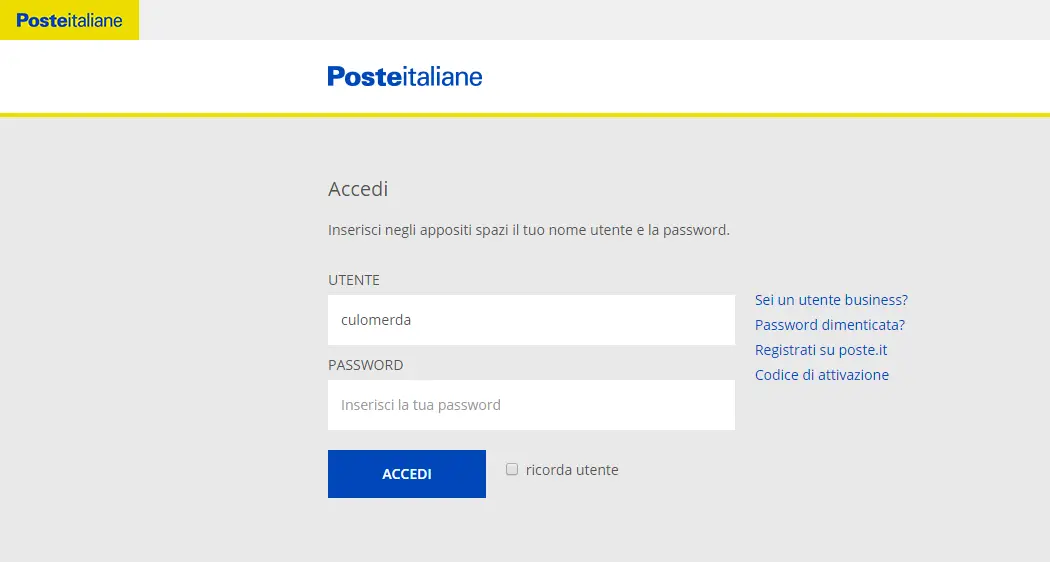Click the yellow divider line below header
The width and height of the screenshot is (1050, 562).
pos(525,115)
